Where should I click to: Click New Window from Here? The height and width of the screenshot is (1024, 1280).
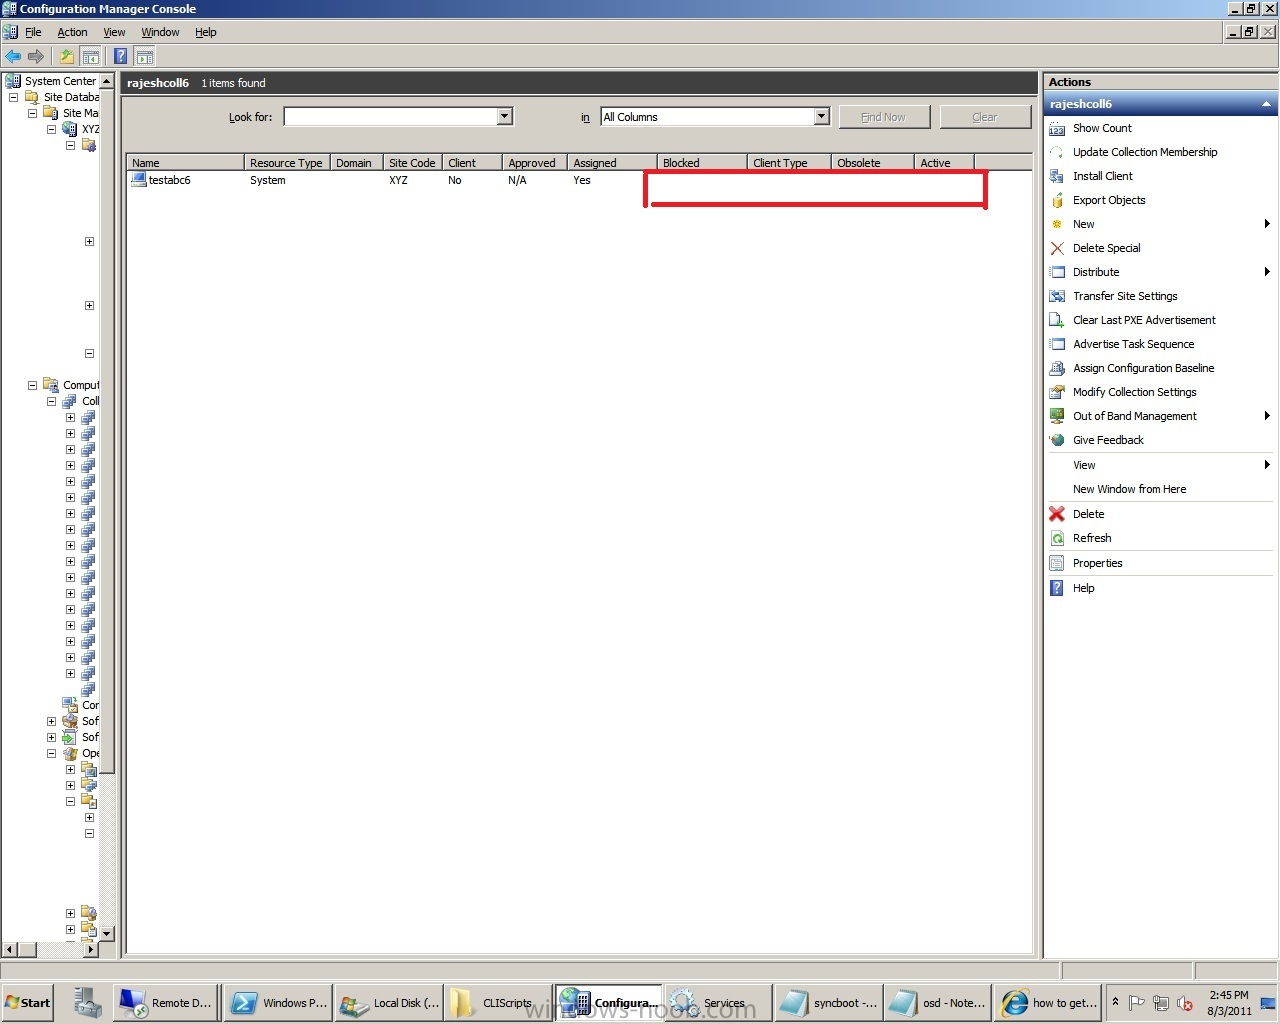[1129, 489]
